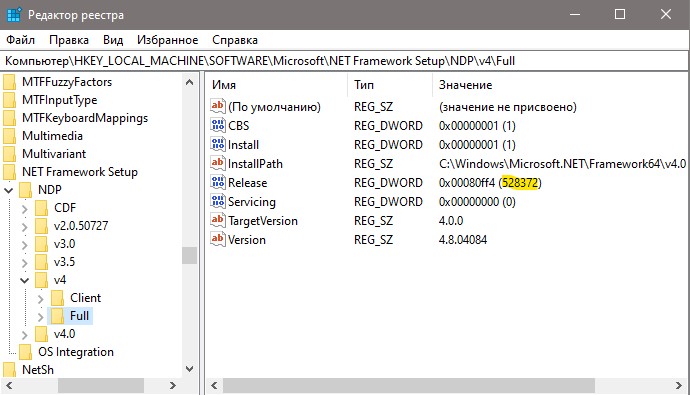Screen dimensions: 690x395
Task: Click tree pane scroll down arrow
Action: pyautogui.click(x=190, y=369)
